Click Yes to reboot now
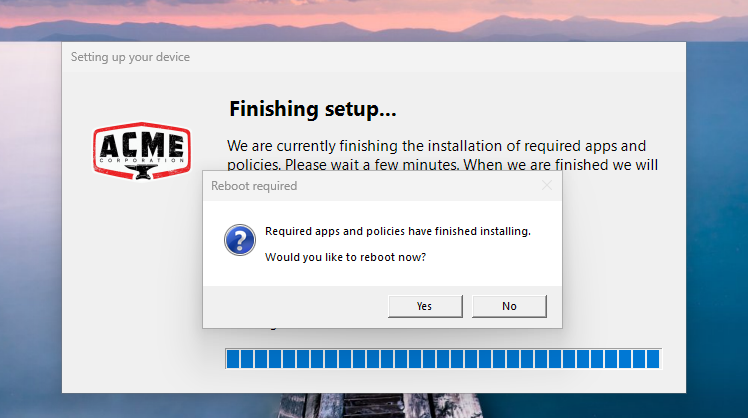748x418 pixels. tap(425, 306)
